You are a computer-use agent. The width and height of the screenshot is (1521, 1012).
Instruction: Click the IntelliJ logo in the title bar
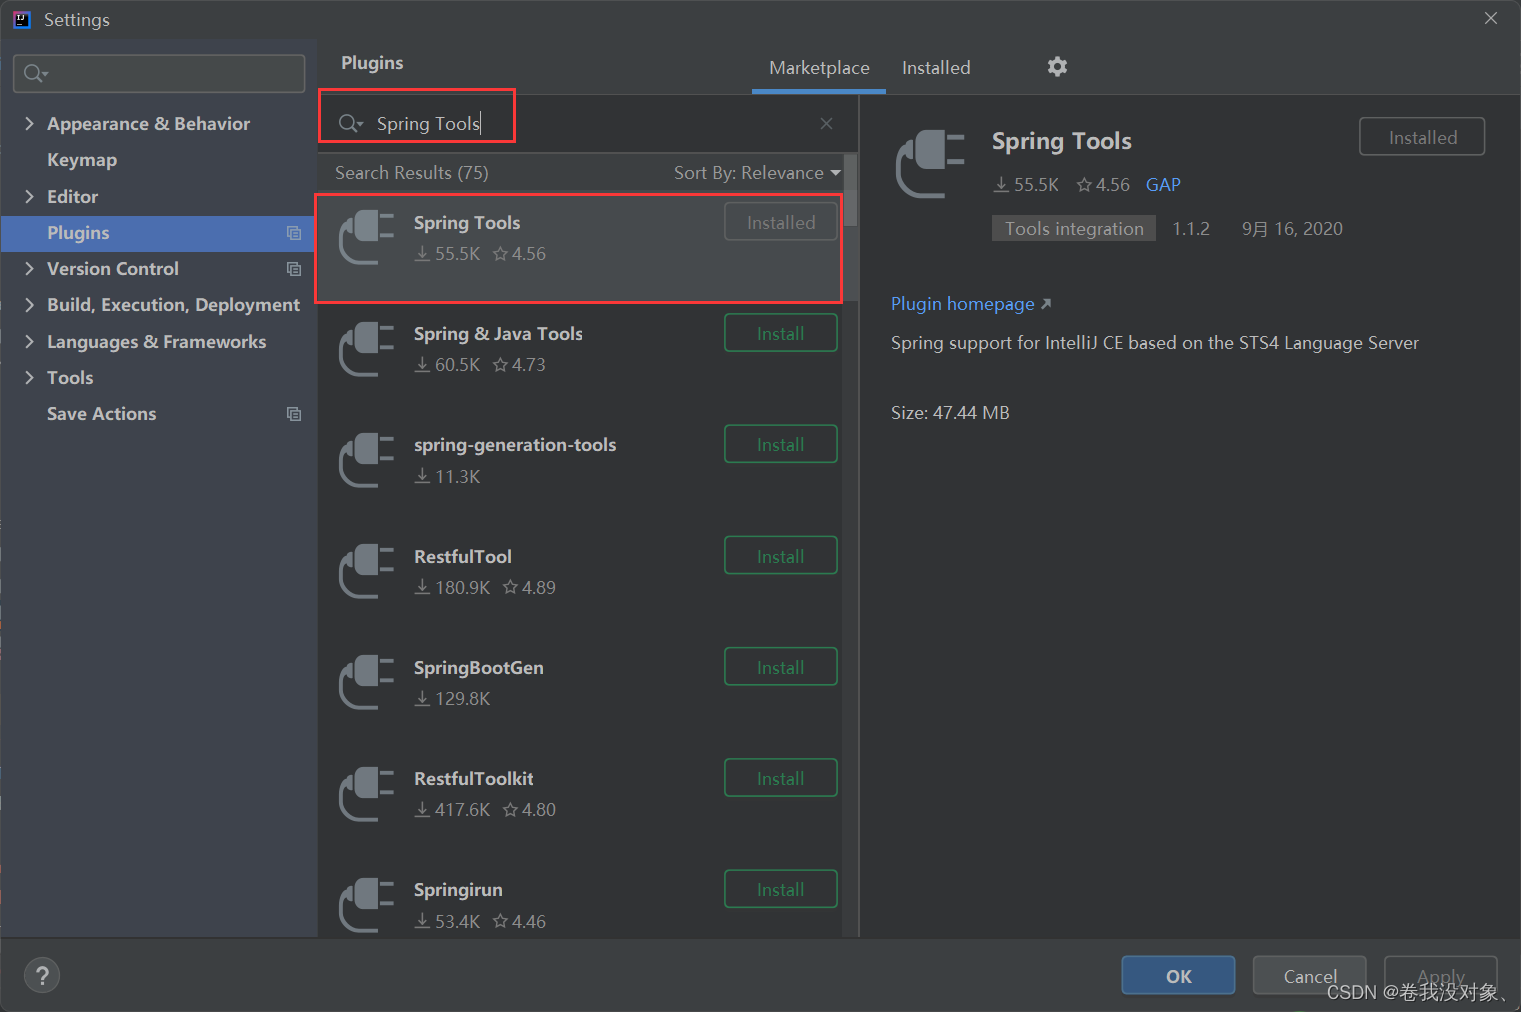coord(22,20)
